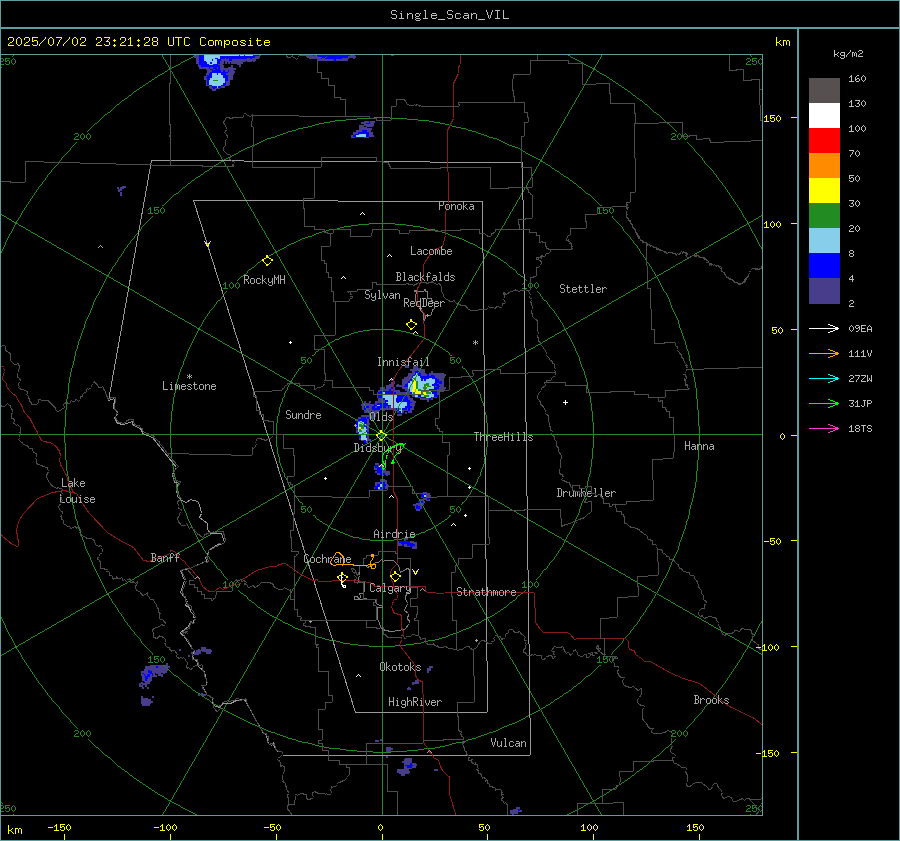This screenshot has width=900, height=841.
Task: Click the strong VIL storm cell east of Innisfail
Action: point(424,385)
